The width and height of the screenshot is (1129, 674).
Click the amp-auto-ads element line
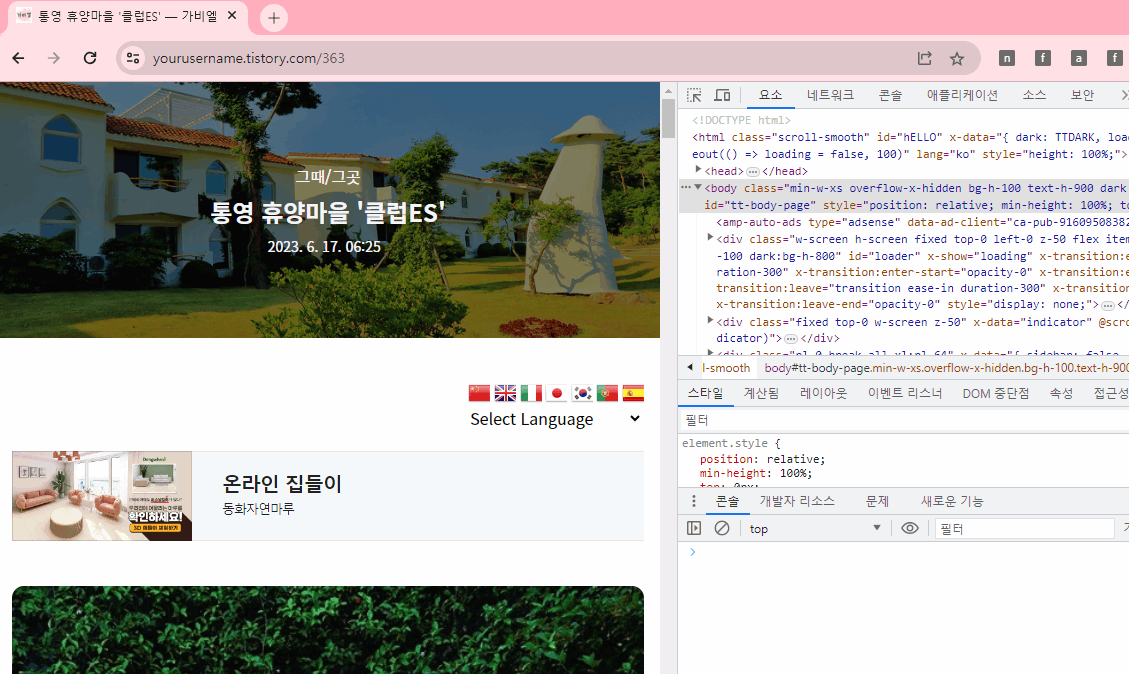click(922, 223)
